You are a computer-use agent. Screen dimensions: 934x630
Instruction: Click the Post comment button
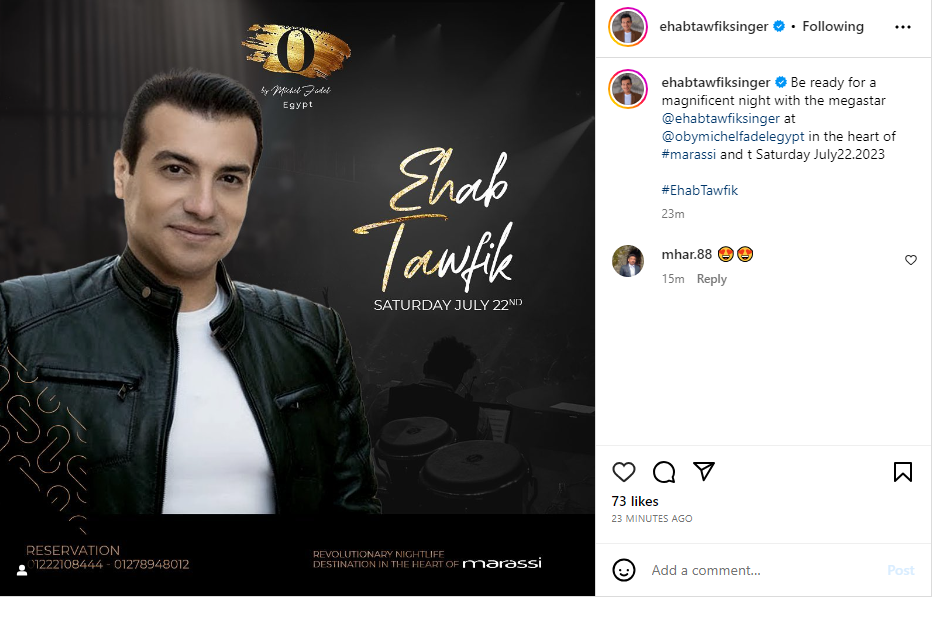[x=900, y=570]
